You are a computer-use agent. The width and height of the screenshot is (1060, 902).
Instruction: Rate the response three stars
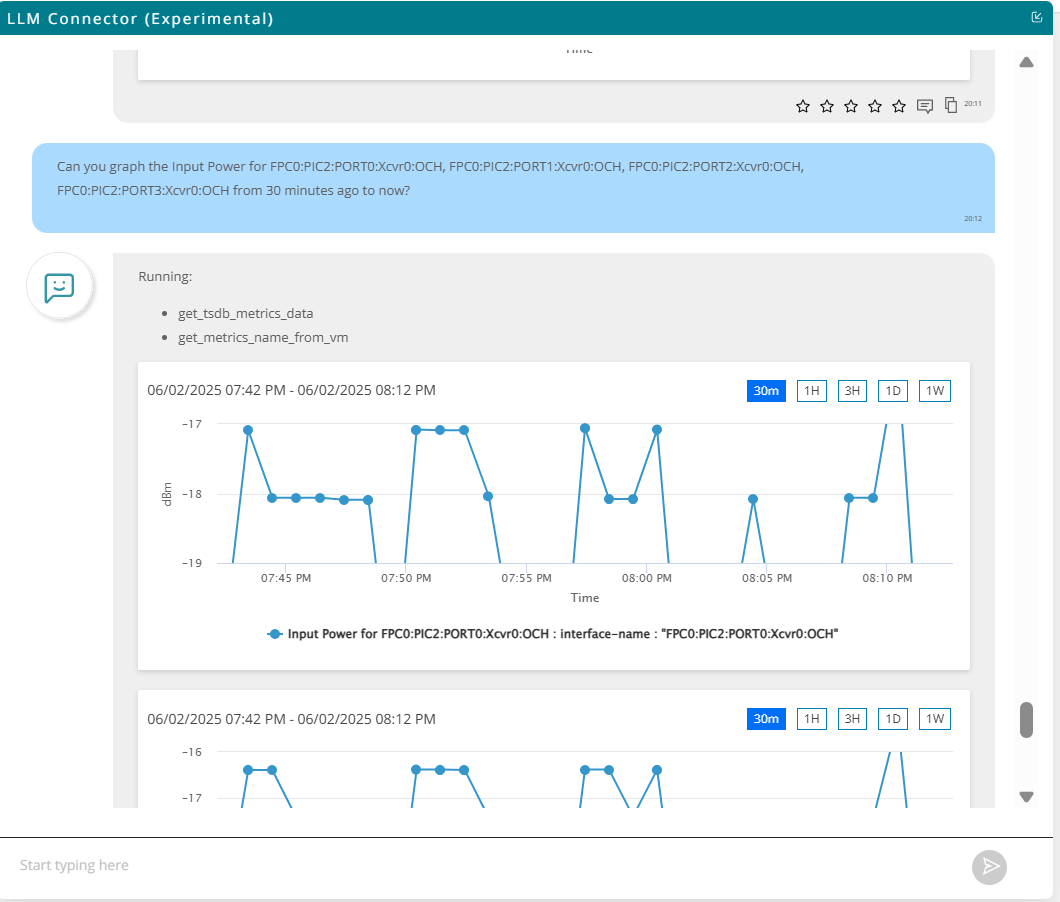[851, 106]
